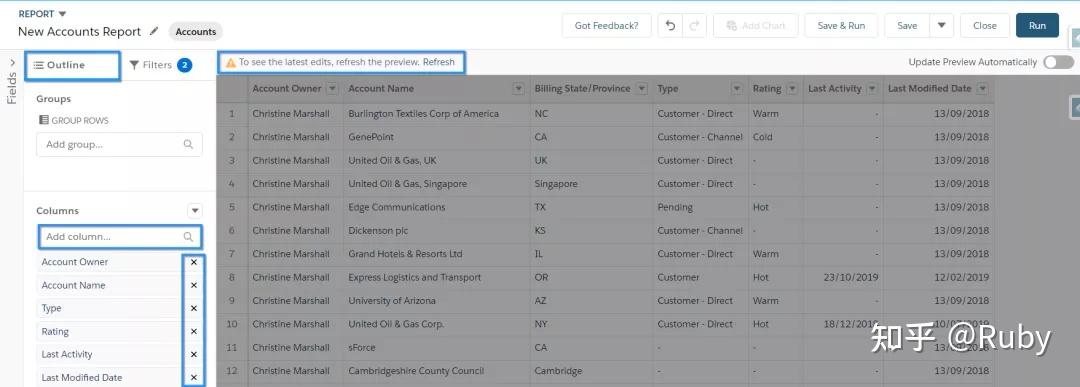Viewport: 1080px width, 387px height.
Task: Close the report builder
Action: pos(984,25)
